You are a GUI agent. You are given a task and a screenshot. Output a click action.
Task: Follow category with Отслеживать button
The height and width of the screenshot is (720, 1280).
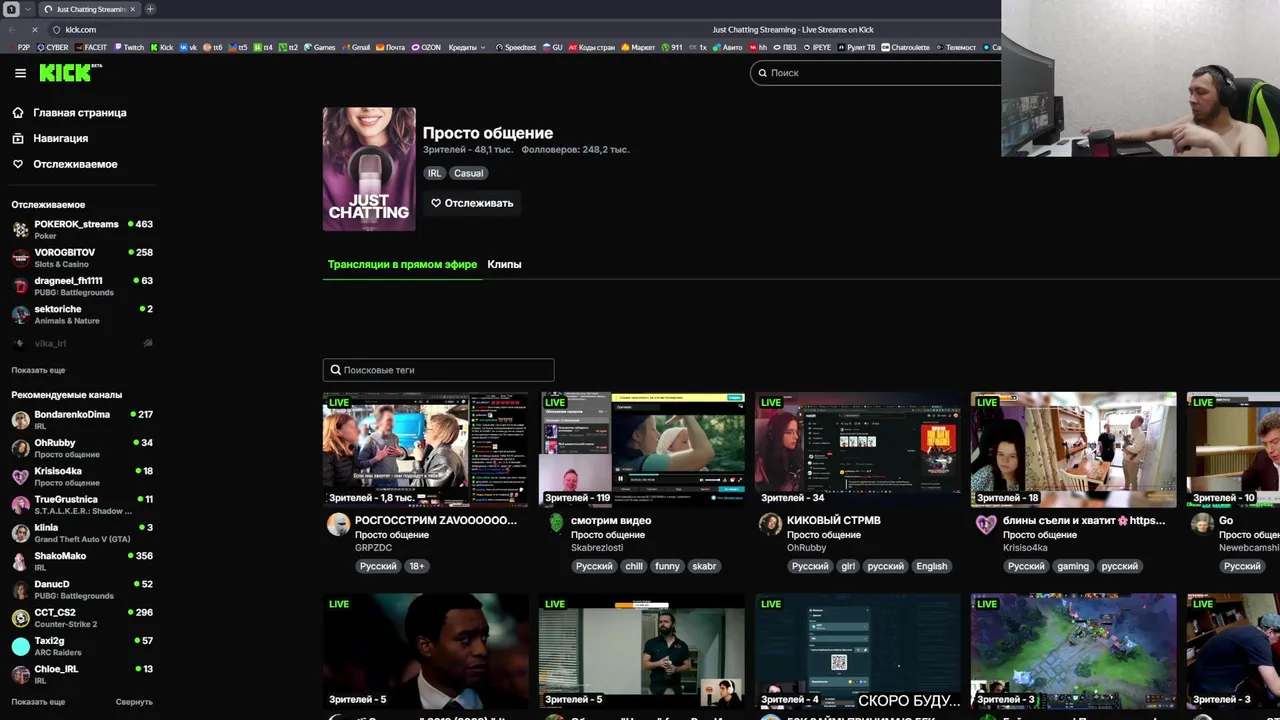click(x=472, y=203)
